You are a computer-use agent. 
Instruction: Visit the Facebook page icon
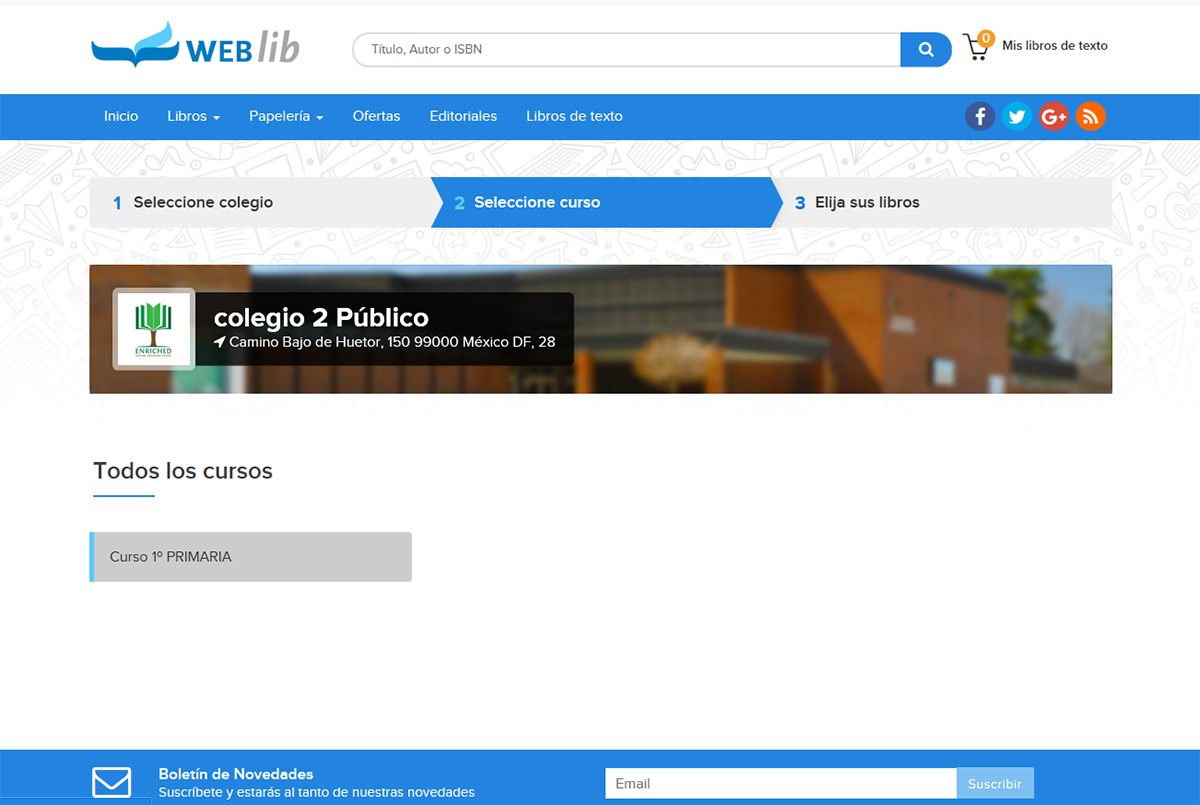point(980,117)
